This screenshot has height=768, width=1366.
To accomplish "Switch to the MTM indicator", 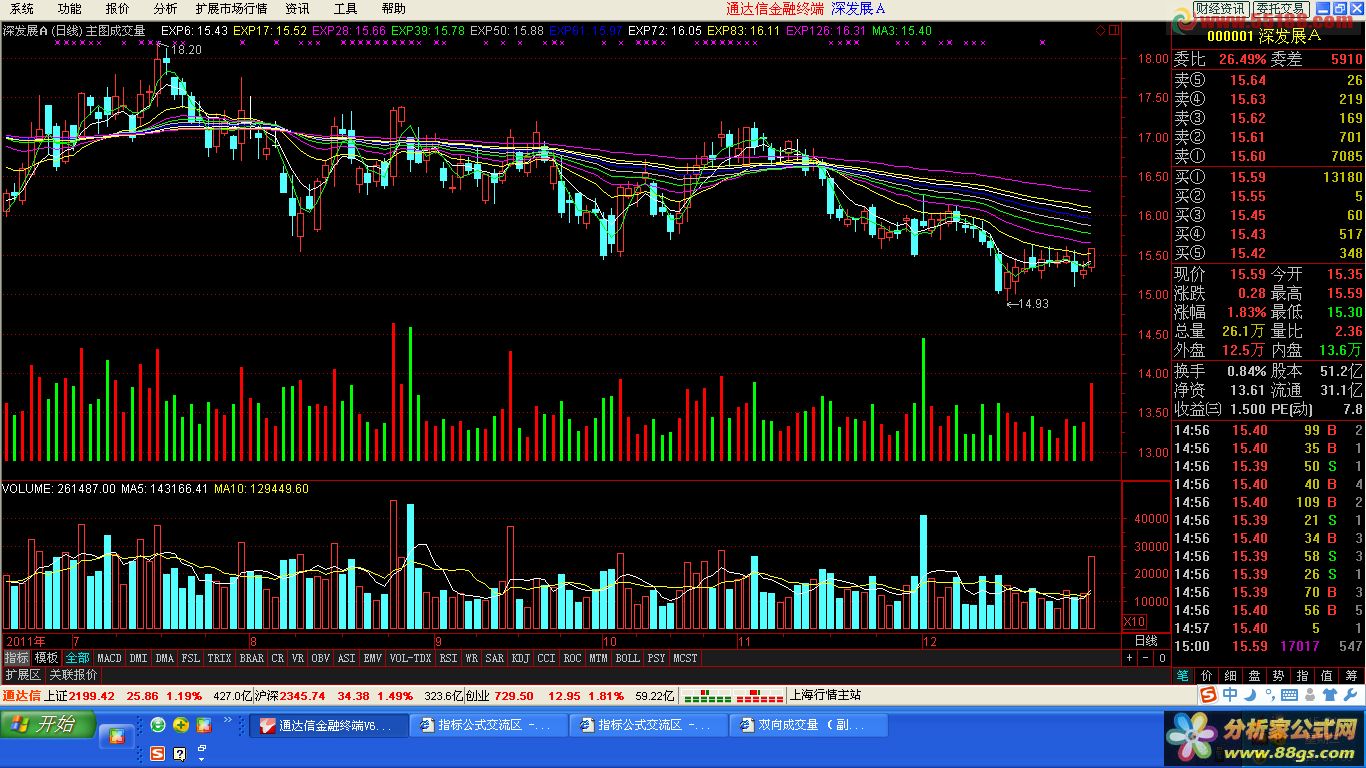I will click(599, 658).
